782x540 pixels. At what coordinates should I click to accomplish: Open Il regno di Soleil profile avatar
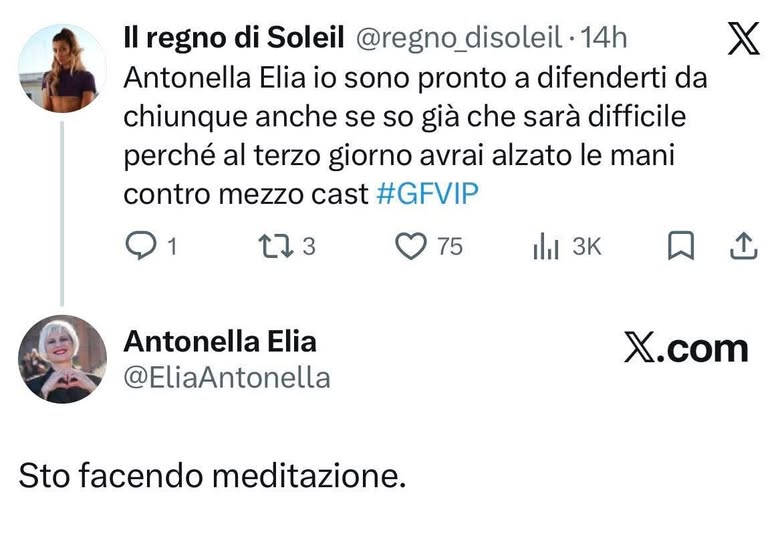tap(62, 68)
